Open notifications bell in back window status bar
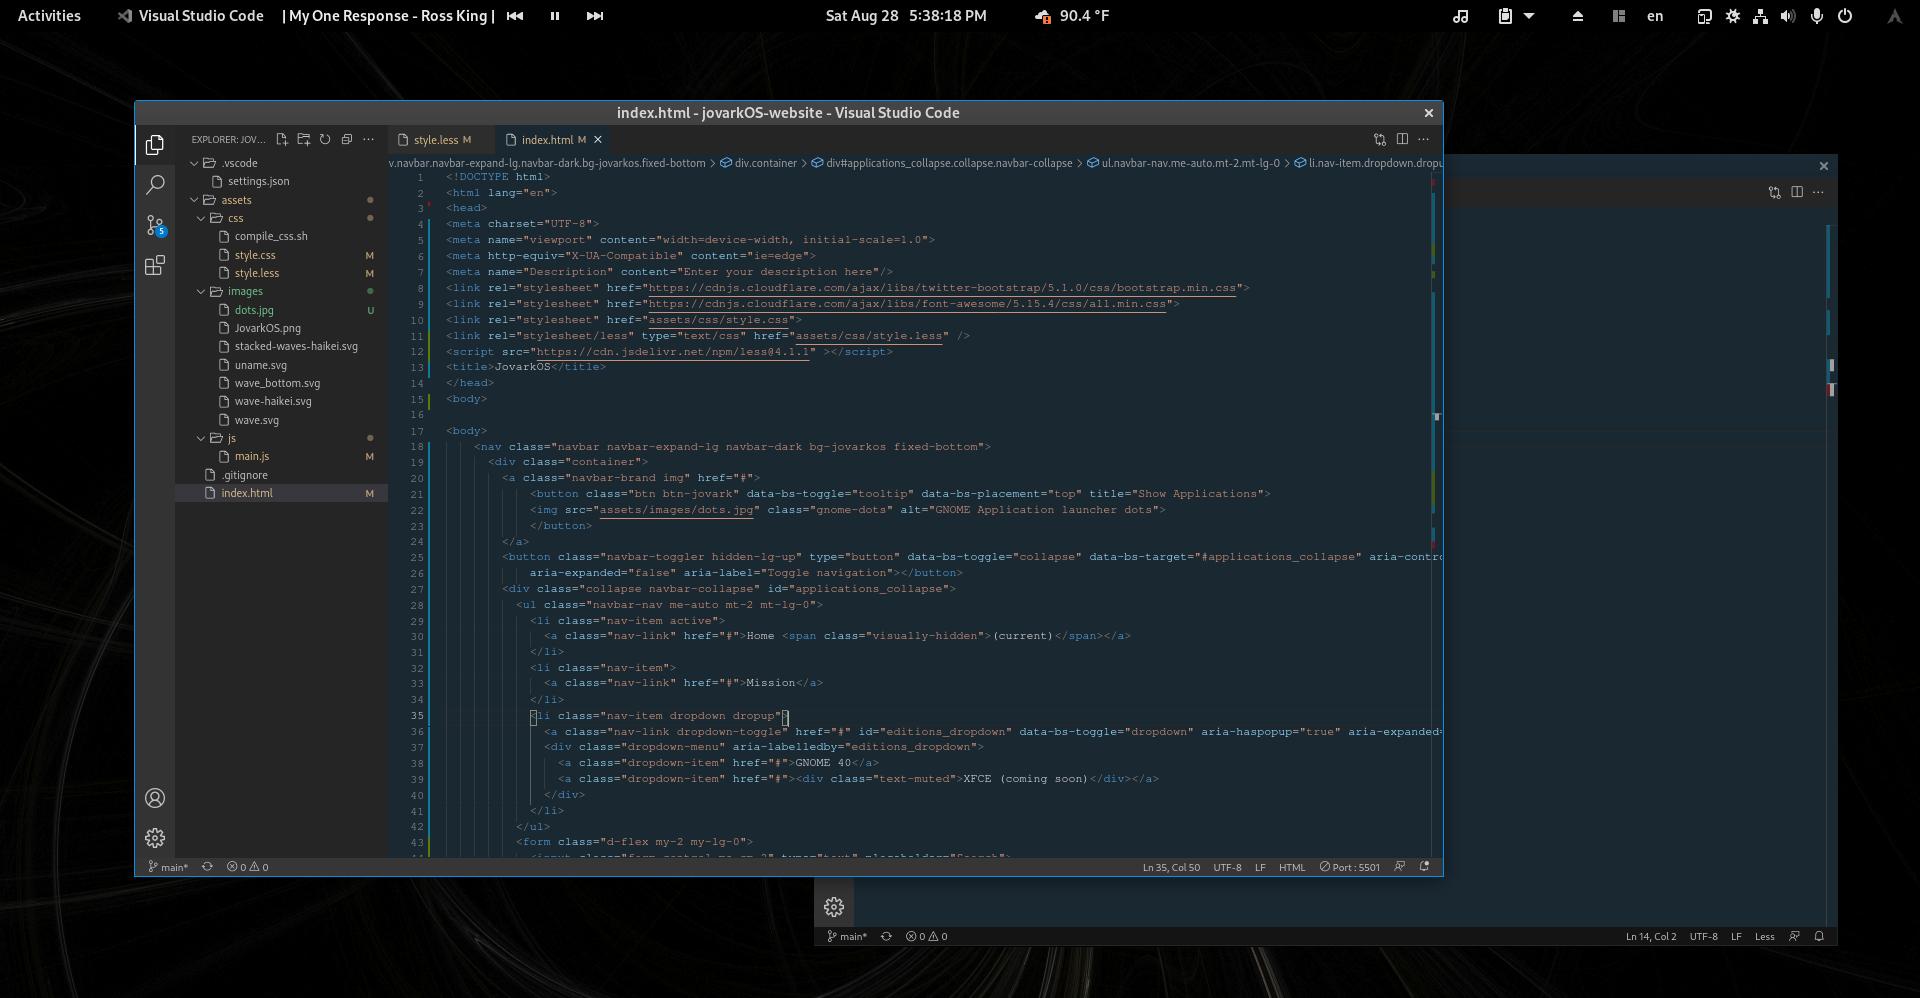The width and height of the screenshot is (1920, 998). coord(1820,937)
